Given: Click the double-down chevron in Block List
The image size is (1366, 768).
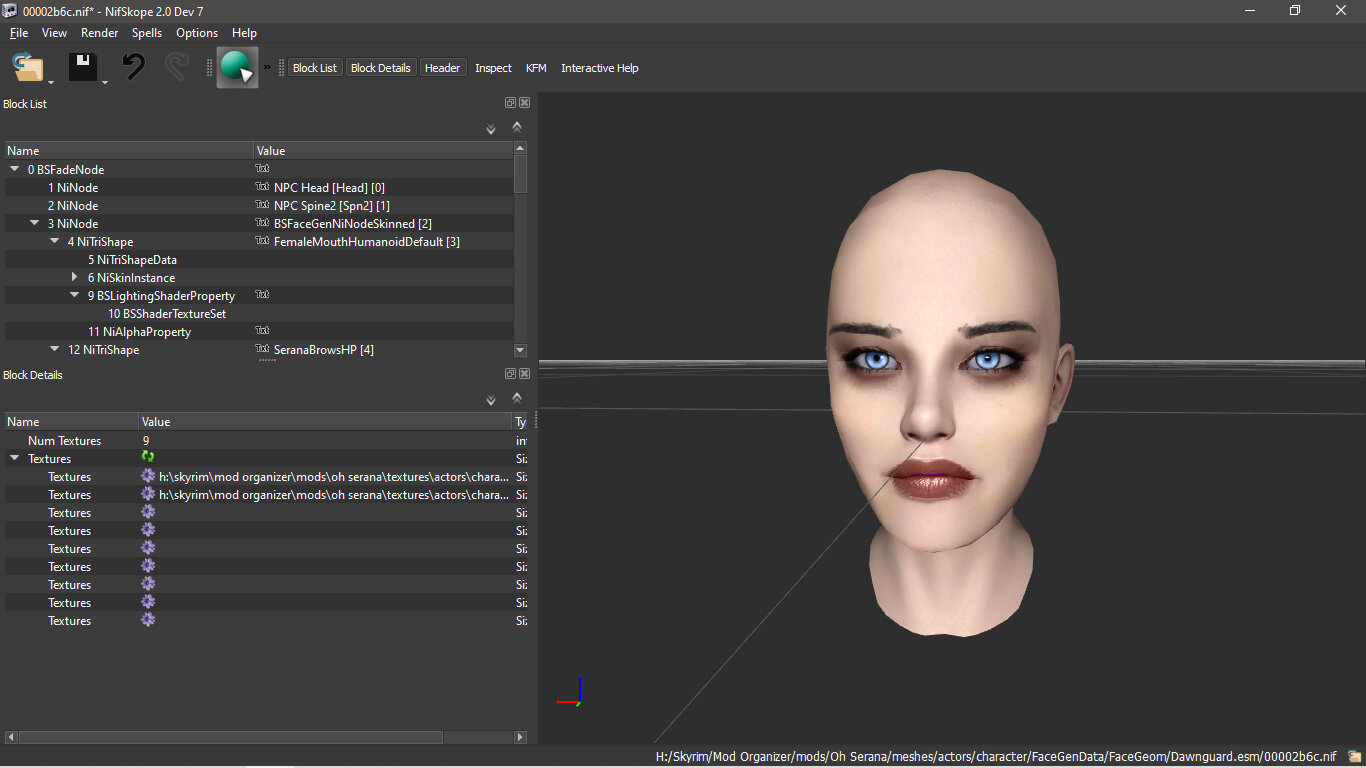Looking at the screenshot, I should coord(491,129).
